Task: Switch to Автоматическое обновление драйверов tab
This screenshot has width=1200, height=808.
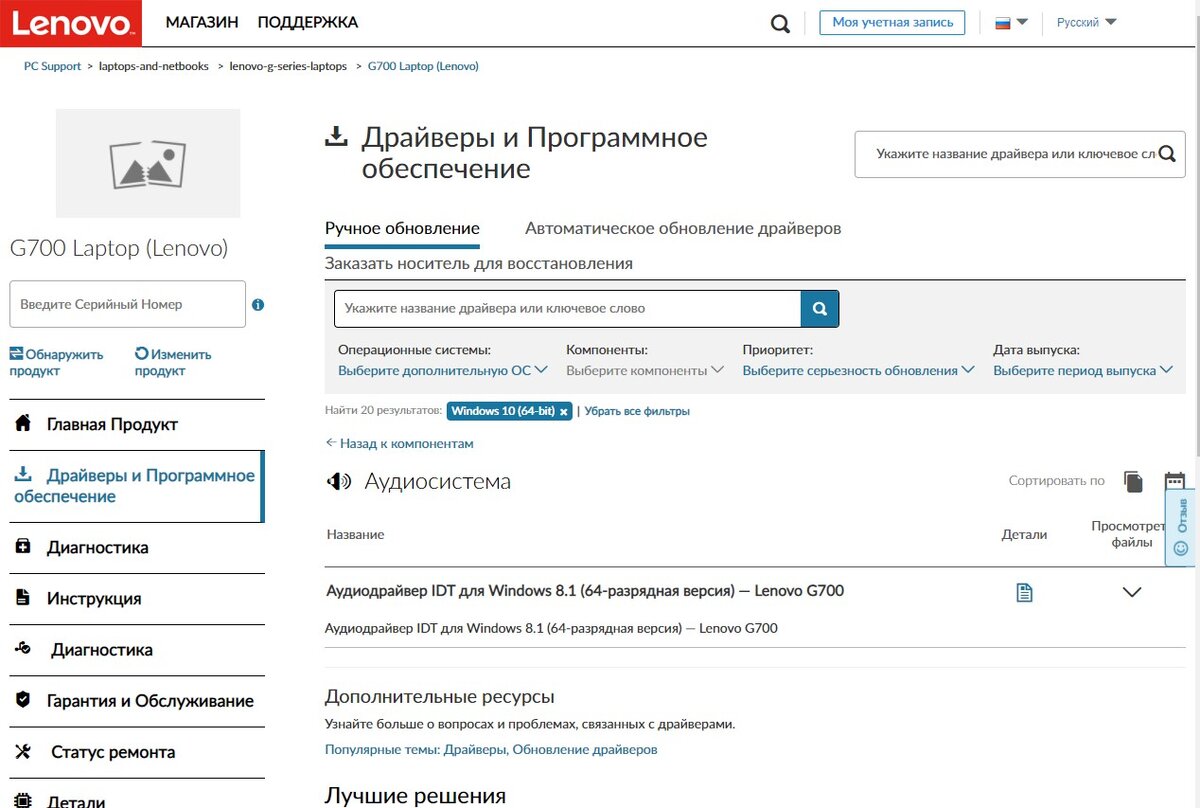Action: (x=683, y=228)
